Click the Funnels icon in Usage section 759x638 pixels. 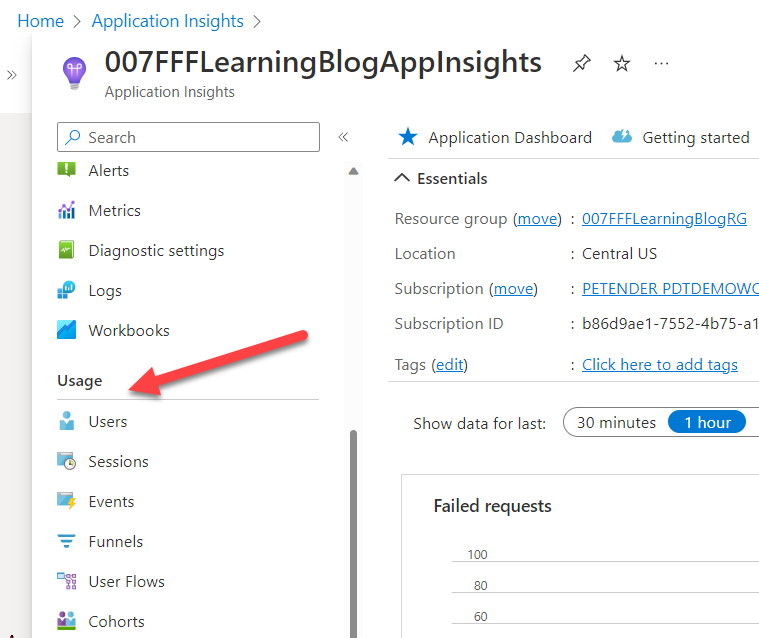point(67,542)
